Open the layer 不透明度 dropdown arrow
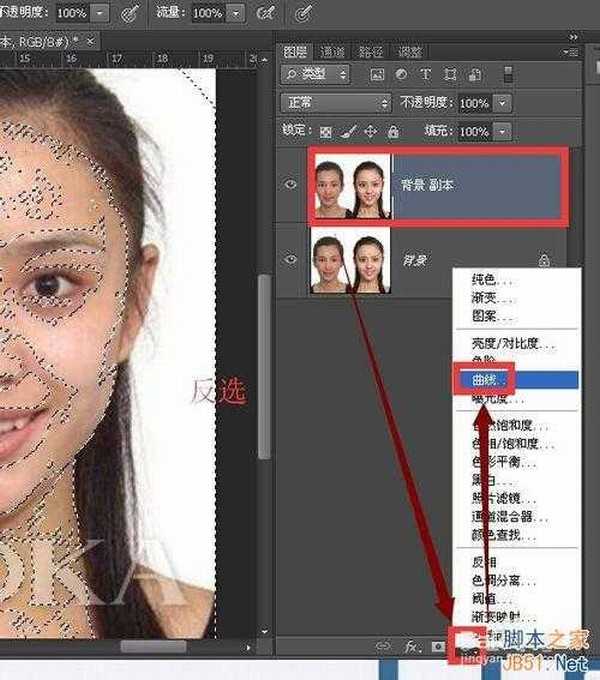Screen dimensions: 600x680 tap(501, 103)
